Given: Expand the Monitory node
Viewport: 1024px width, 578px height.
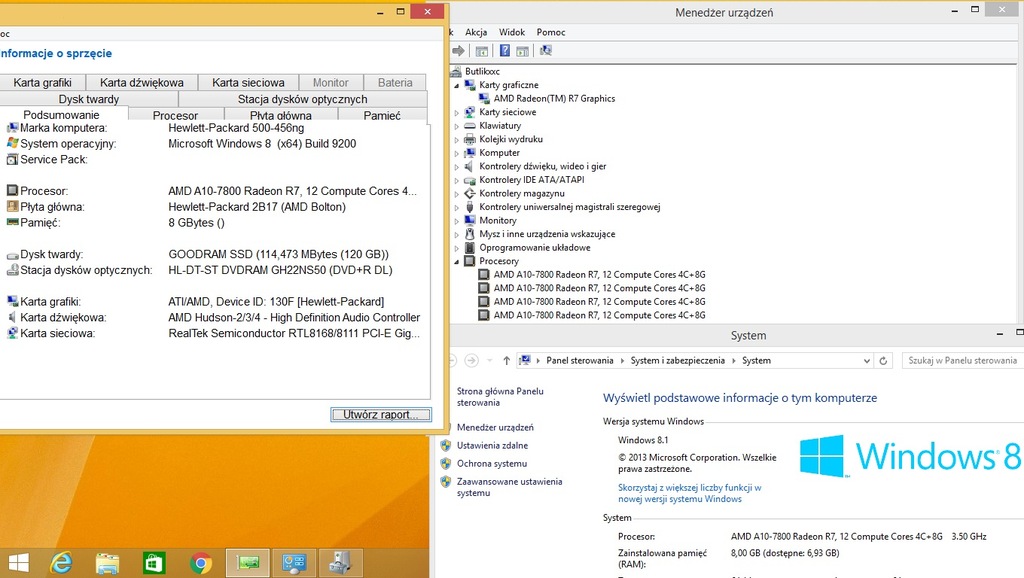Looking at the screenshot, I should 456,221.
